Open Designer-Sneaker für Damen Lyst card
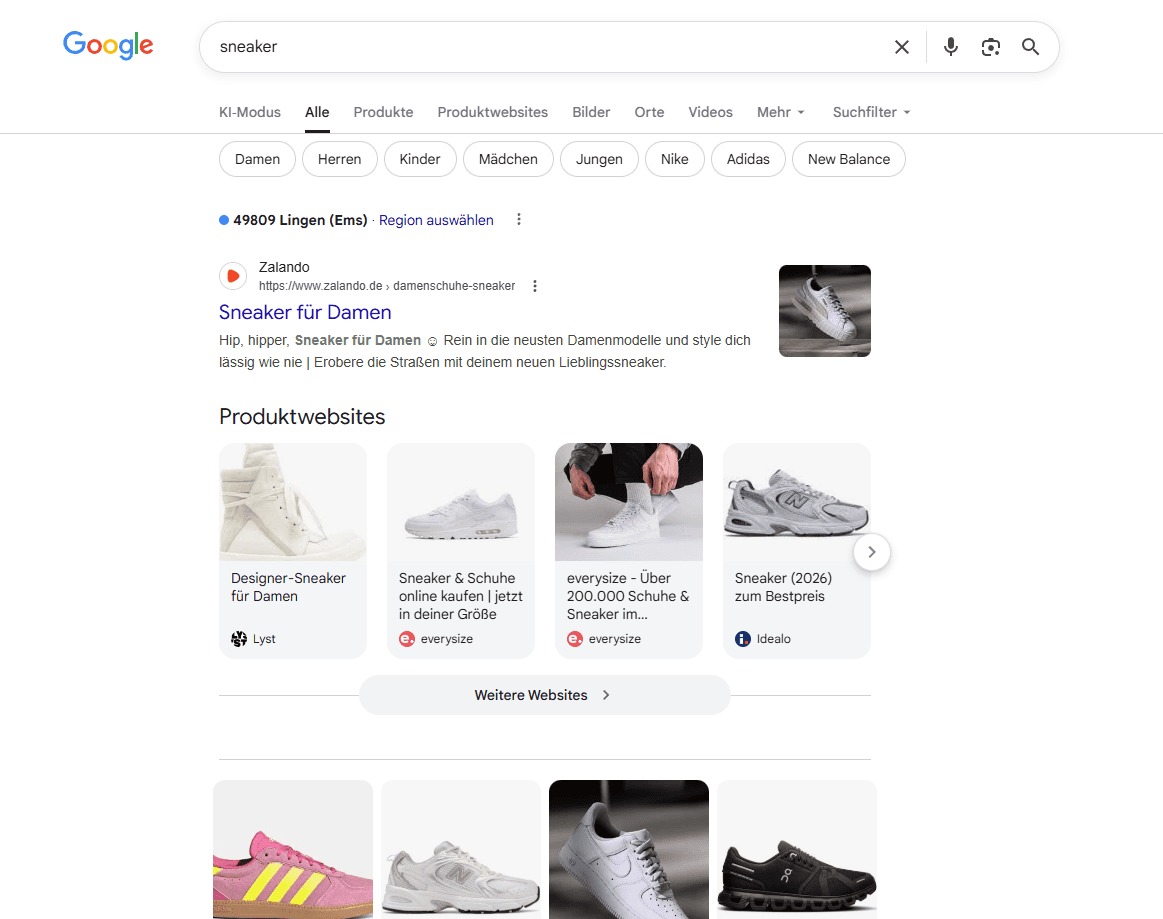Screen dimensions: 1163x919 pyautogui.click(x=293, y=550)
